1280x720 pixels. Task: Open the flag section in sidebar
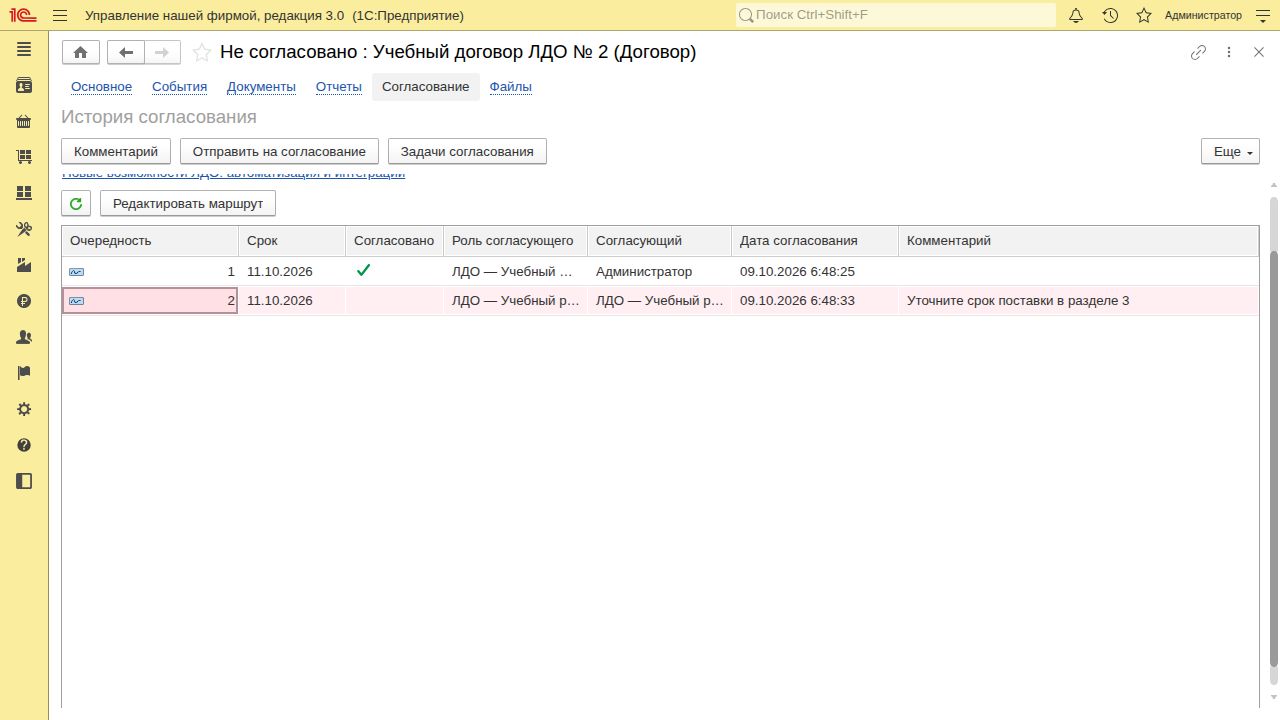click(24, 373)
